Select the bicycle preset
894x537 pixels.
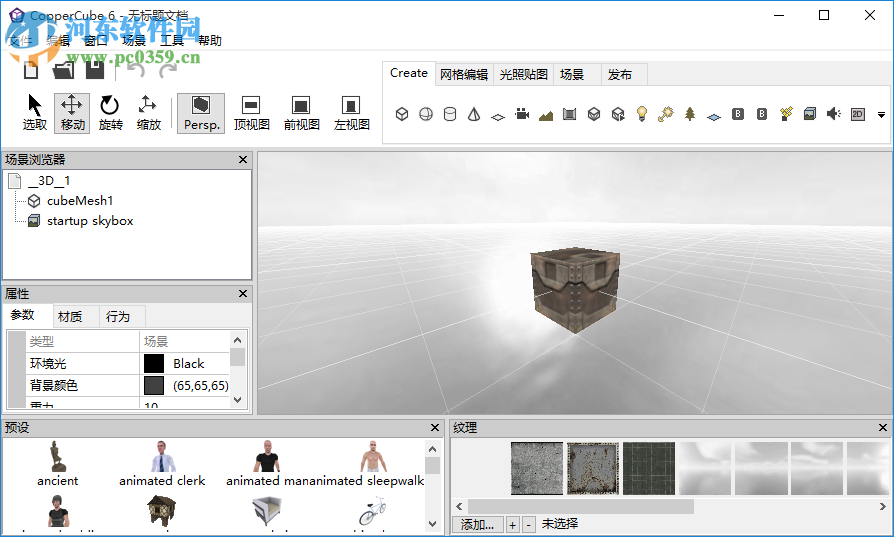[372, 511]
